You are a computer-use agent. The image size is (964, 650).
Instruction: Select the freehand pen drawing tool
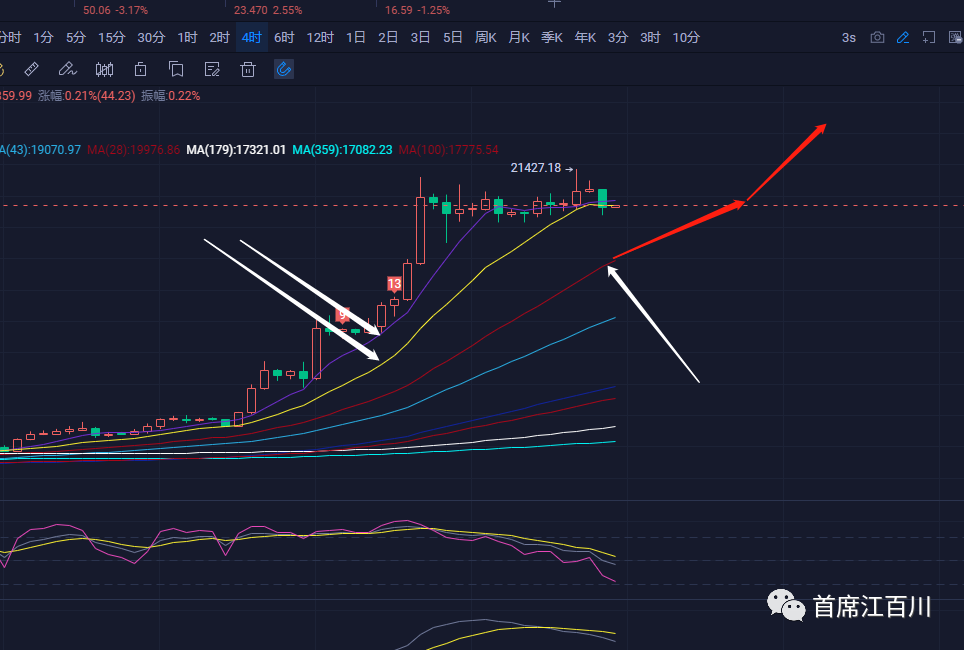pos(67,69)
